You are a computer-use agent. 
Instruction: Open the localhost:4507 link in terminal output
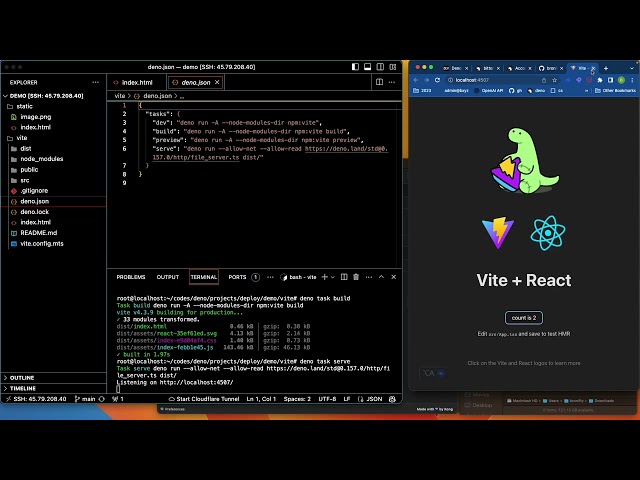pos(196,383)
